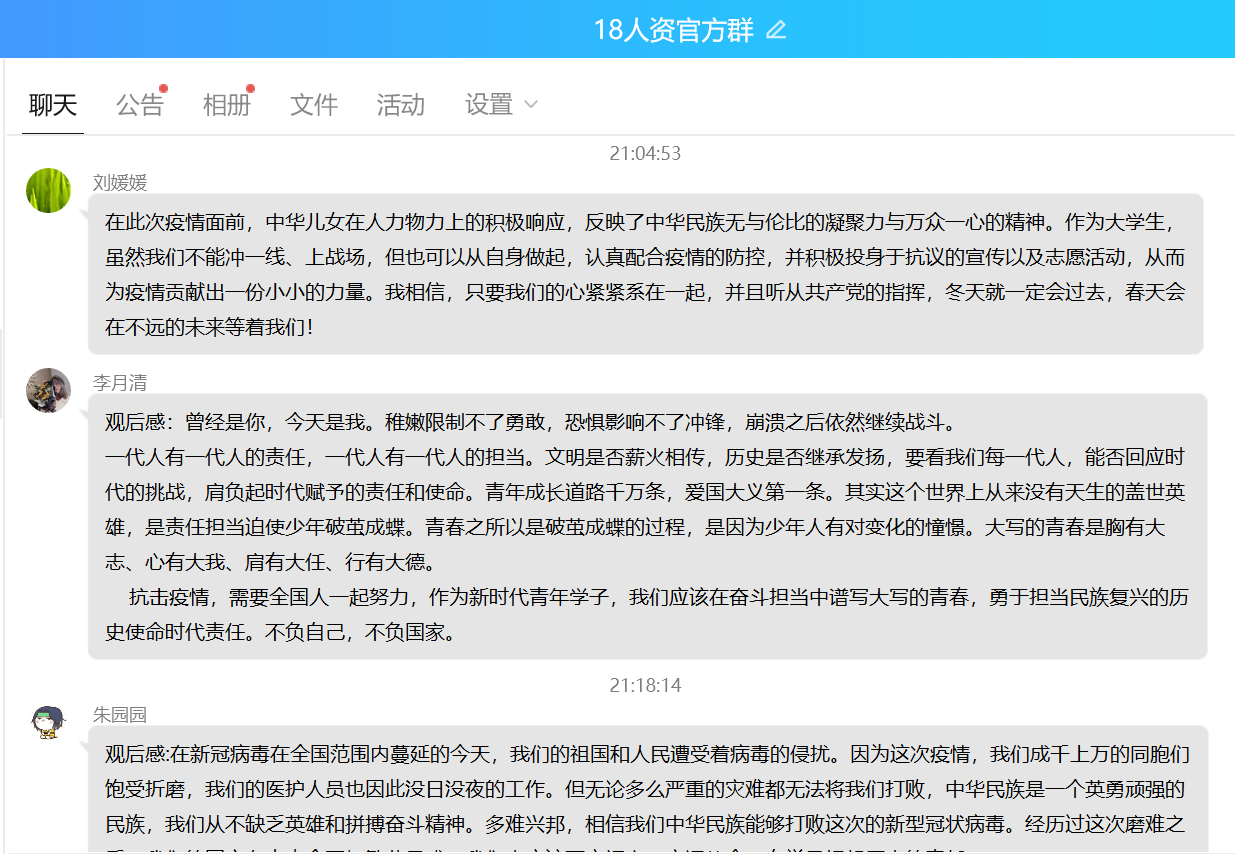This screenshot has width=1235, height=854.
Task: Click the pencil icon to rename group
Action: click(776, 30)
